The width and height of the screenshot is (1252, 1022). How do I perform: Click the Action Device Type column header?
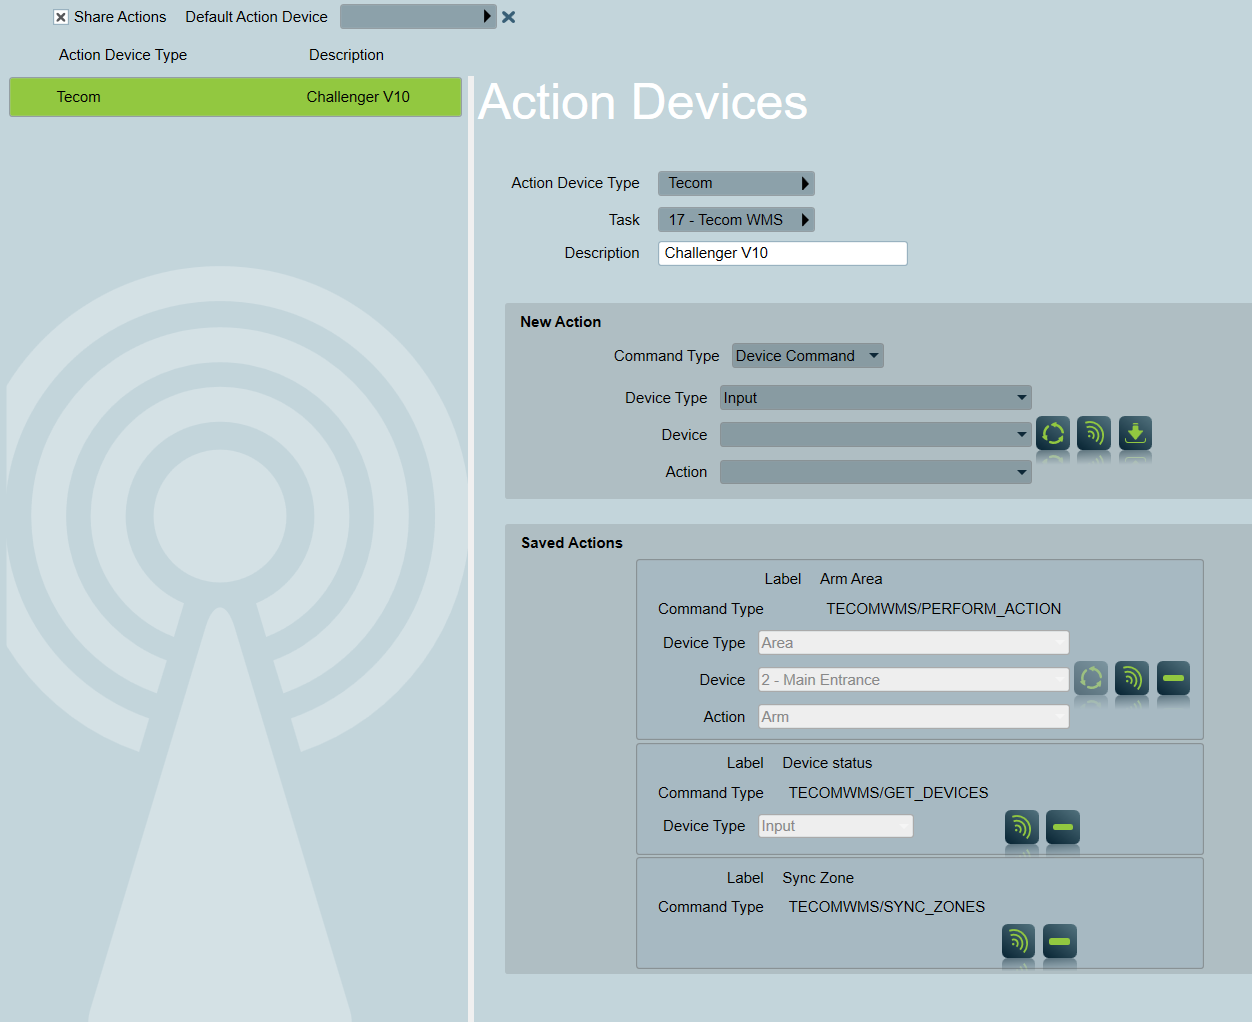[x=123, y=55]
